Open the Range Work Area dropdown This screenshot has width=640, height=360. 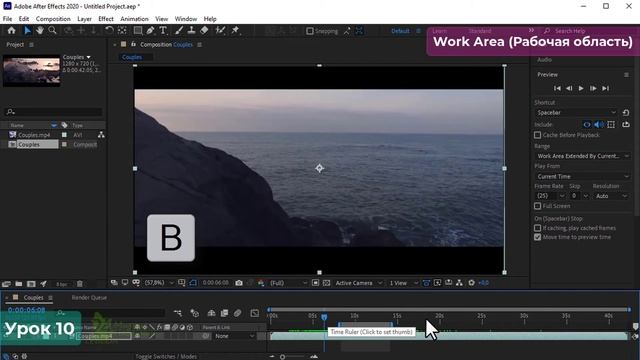[x=582, y=156]
